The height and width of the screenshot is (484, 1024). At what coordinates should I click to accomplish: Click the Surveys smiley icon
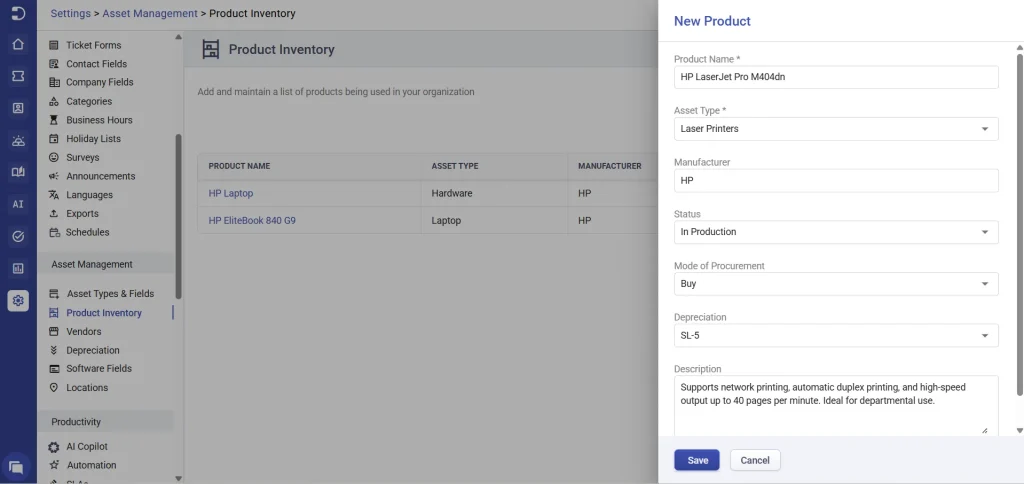[x=54, y=157]
